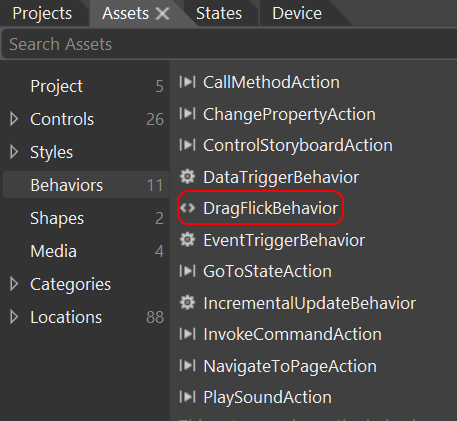
Task: Click into the Search Assets field
Action: click(229, 44)
